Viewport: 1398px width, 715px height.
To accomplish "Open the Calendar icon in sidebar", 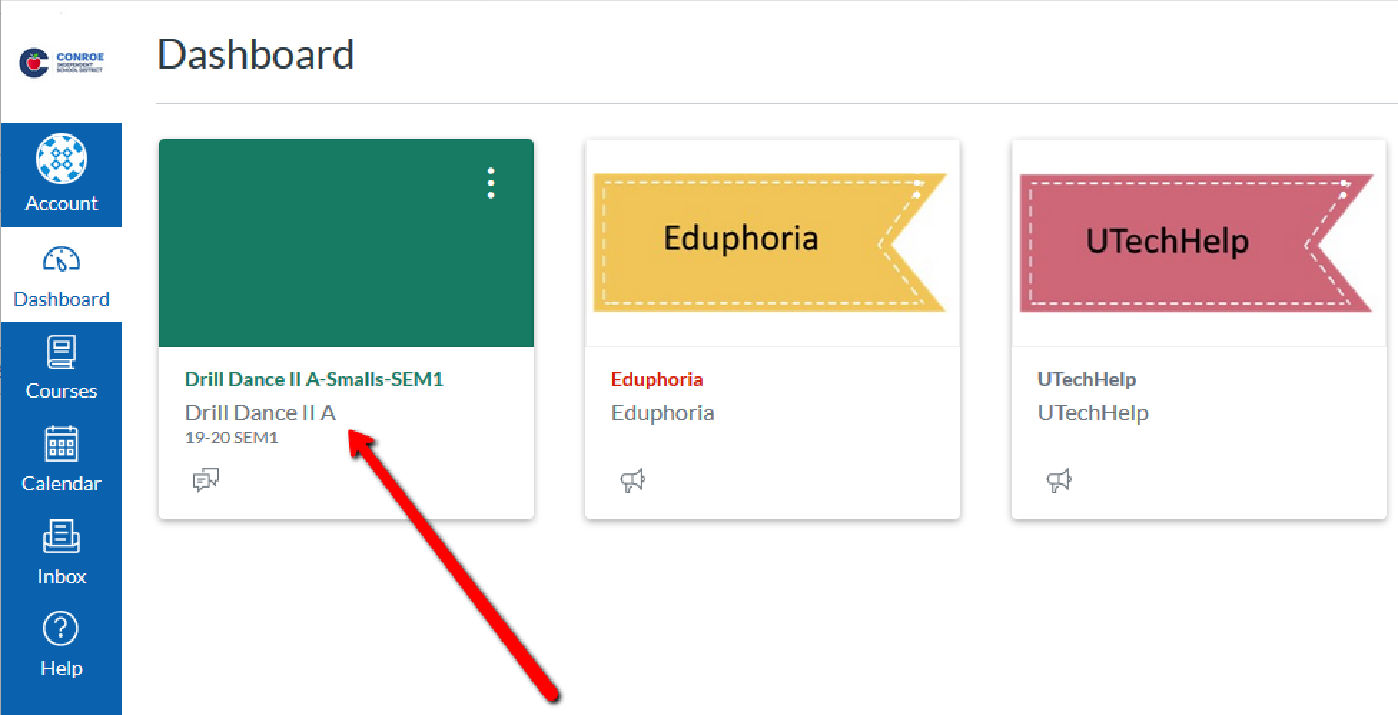I will click(61, 444).
